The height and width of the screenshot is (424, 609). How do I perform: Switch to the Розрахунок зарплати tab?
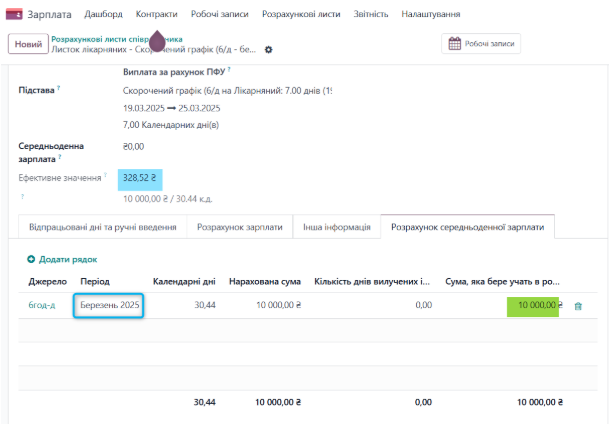pyautogui.click(x=239, y=227)
